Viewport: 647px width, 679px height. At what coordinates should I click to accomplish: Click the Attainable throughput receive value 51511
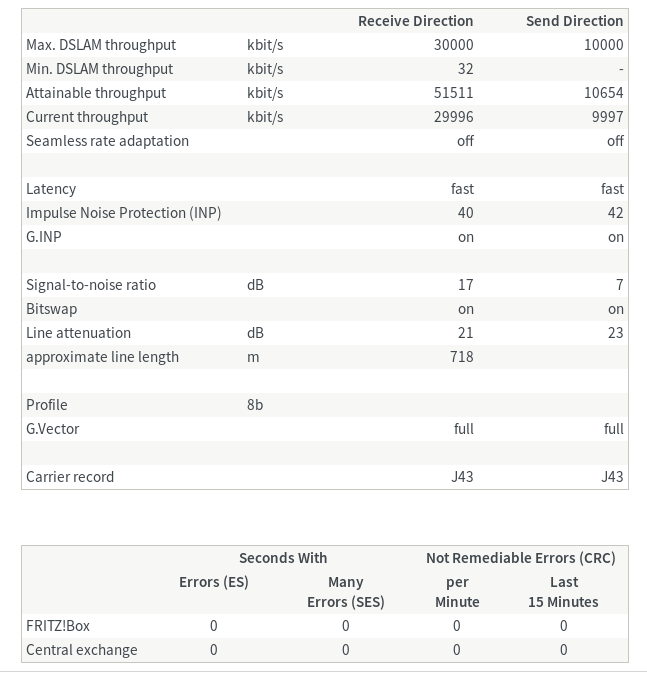pyautogui.click(x=454, y=93)
